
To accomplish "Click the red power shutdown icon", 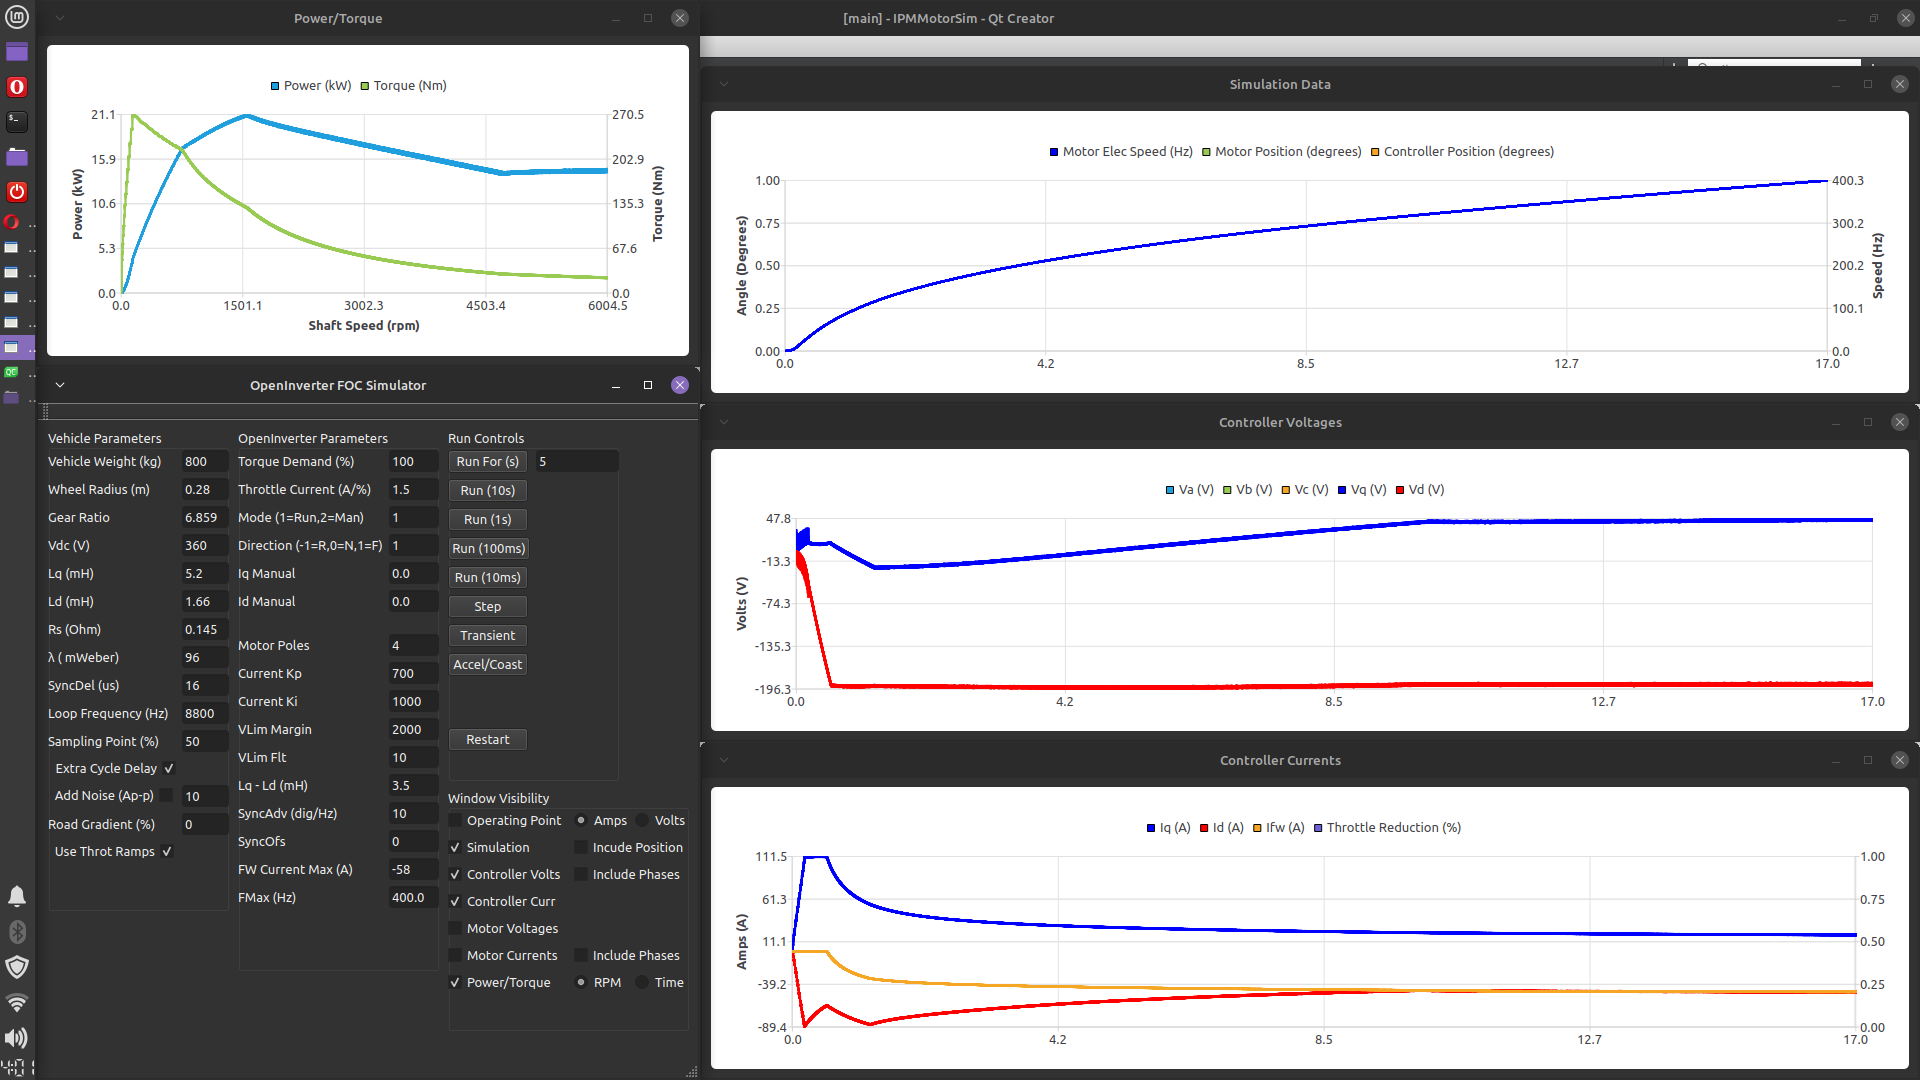I will pos(17,191).
